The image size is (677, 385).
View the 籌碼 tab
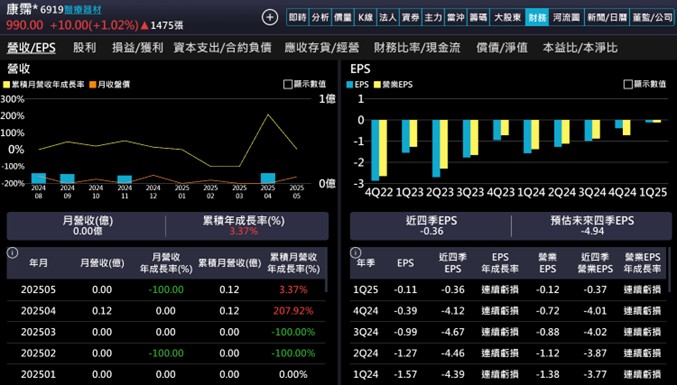[x=478, y=18]
